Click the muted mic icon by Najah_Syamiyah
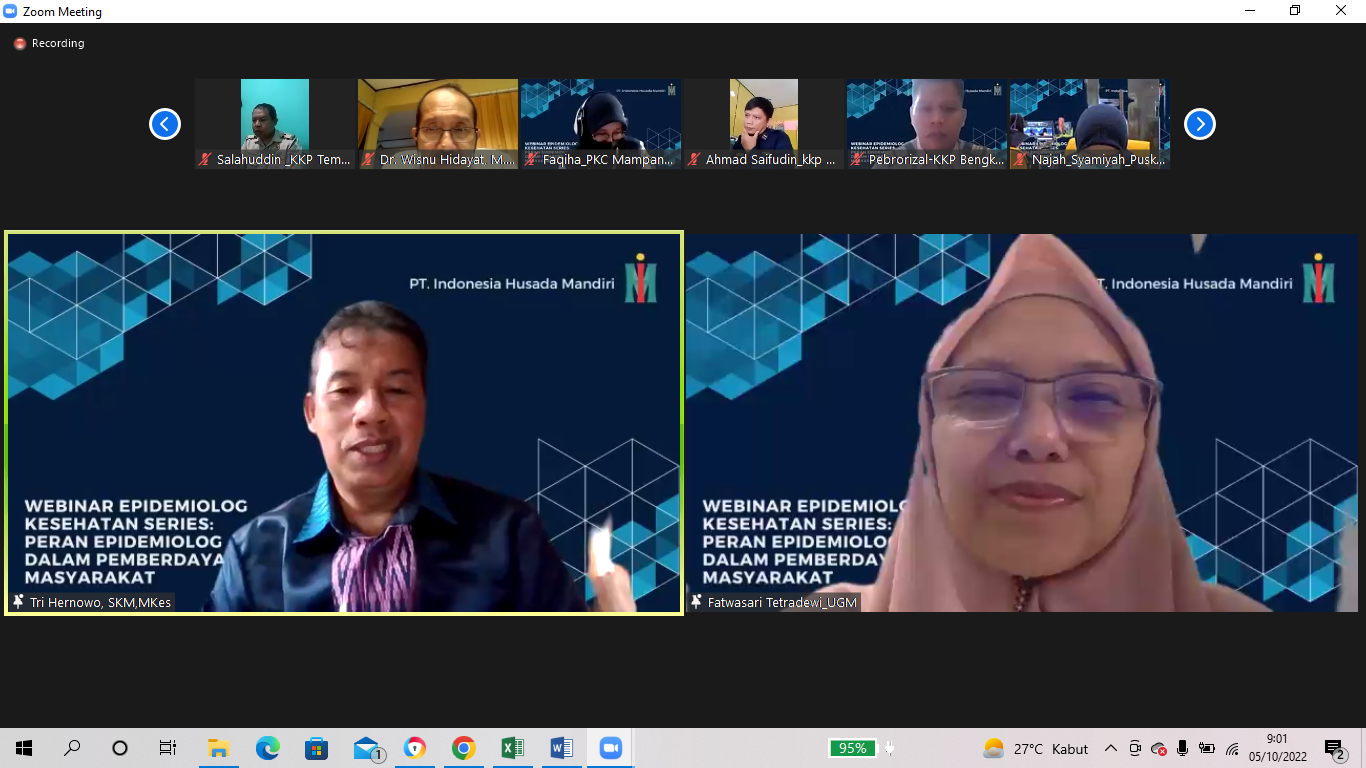 coord(1020,160)
